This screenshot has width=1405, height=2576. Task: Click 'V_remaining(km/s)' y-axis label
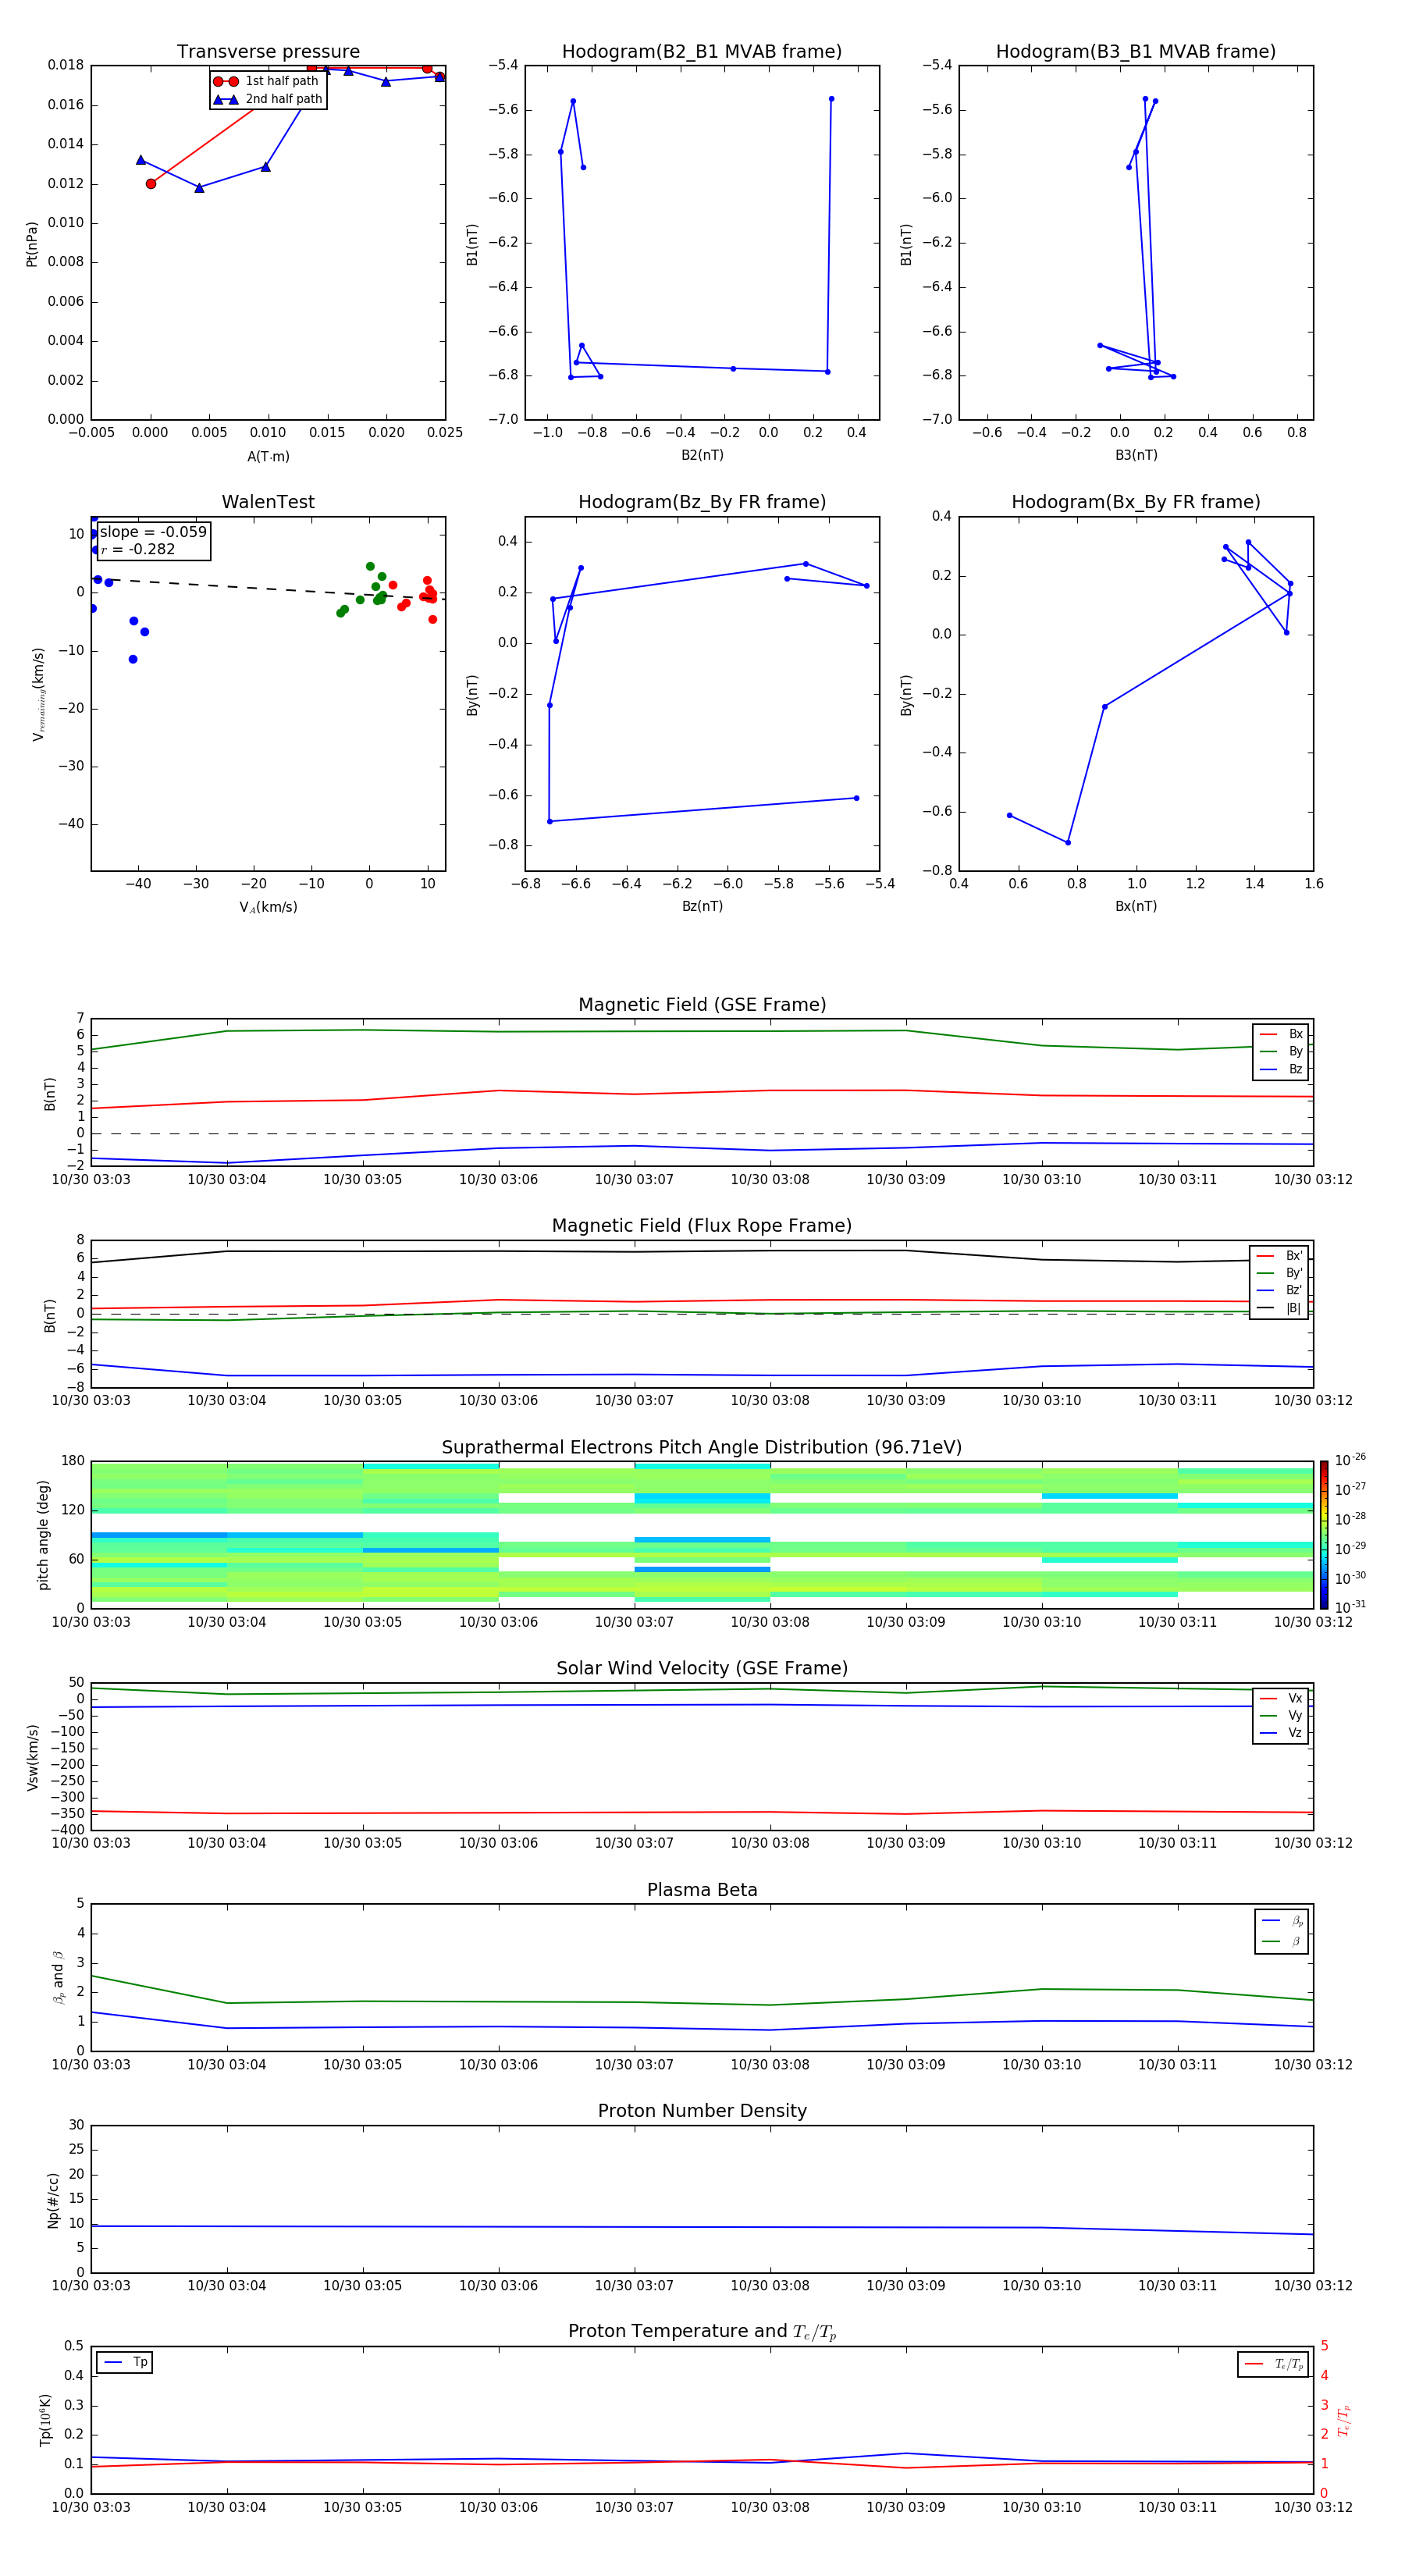[38, 694]
